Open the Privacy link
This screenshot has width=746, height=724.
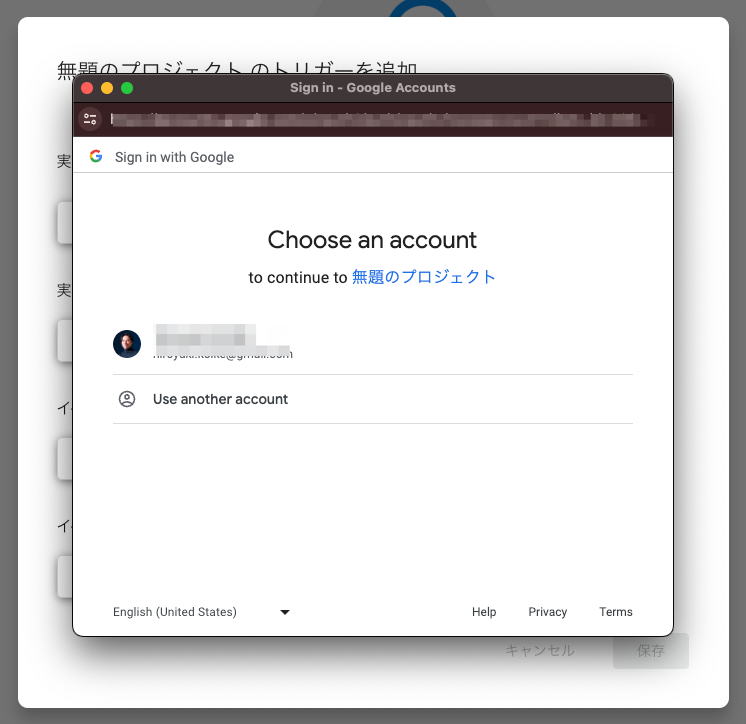point(548,612)
